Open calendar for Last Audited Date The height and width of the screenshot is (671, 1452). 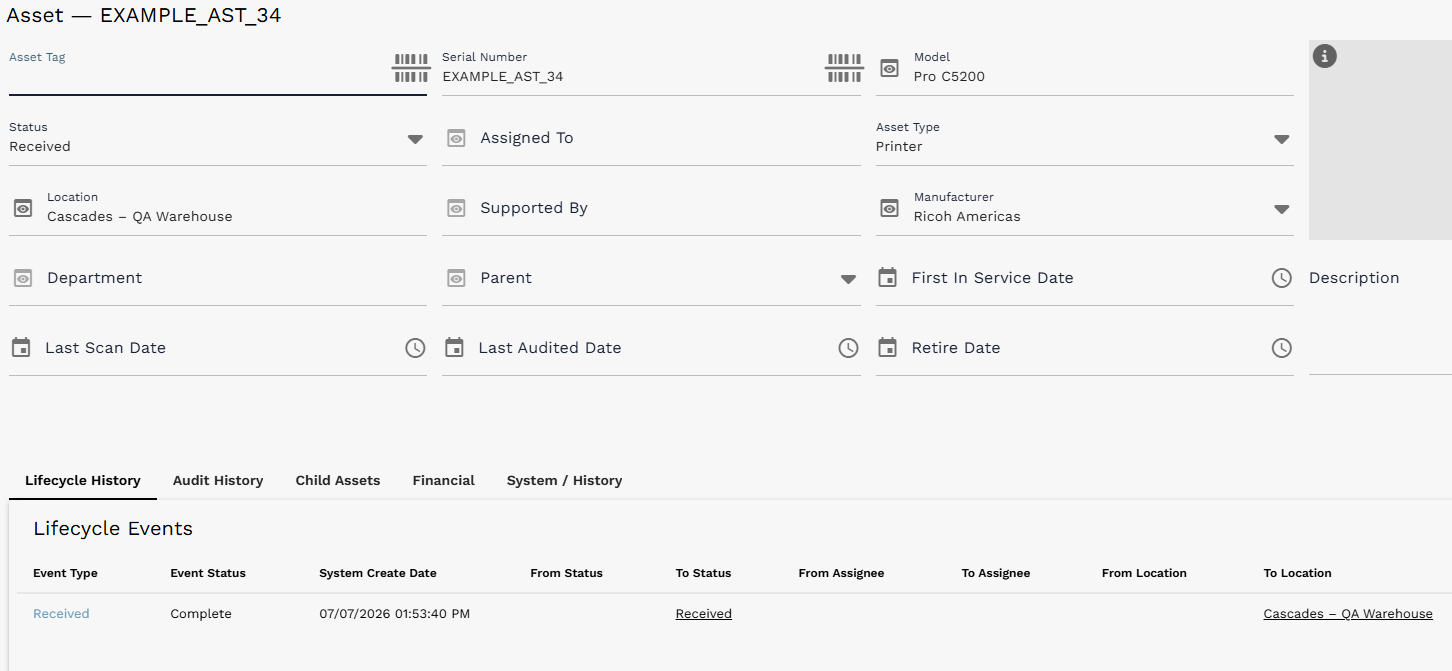tap(454, 347)
